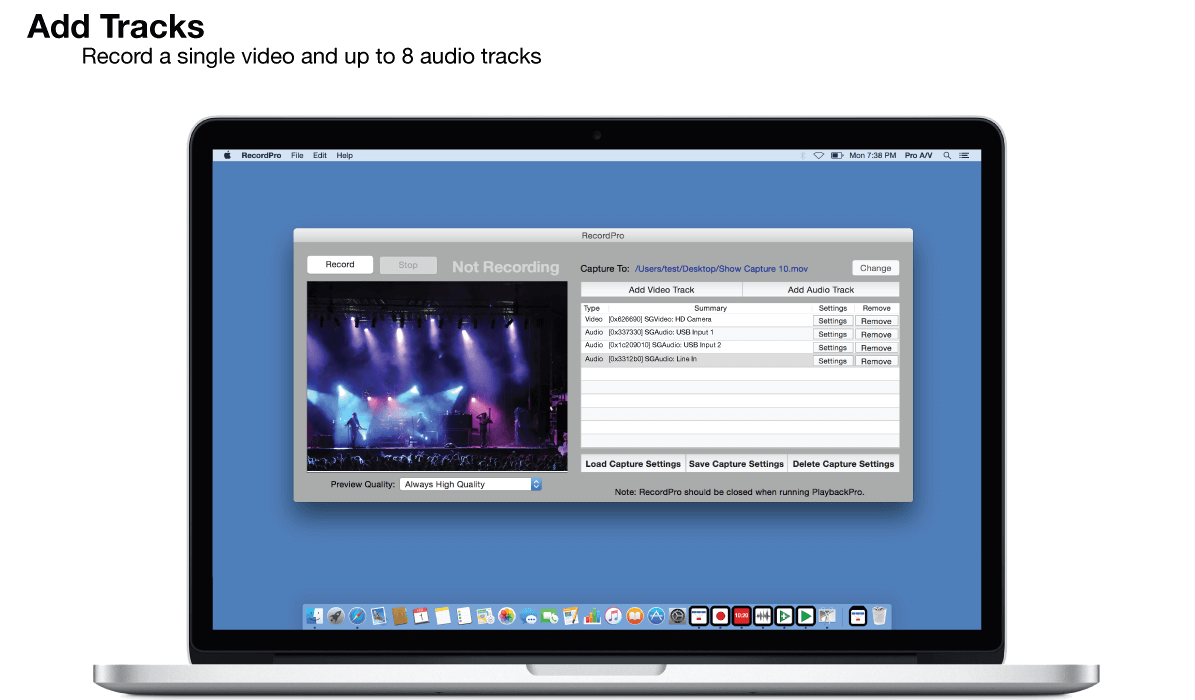
Task: Open iBooks orange book icon in Dock
Action: tap(635, 615)
